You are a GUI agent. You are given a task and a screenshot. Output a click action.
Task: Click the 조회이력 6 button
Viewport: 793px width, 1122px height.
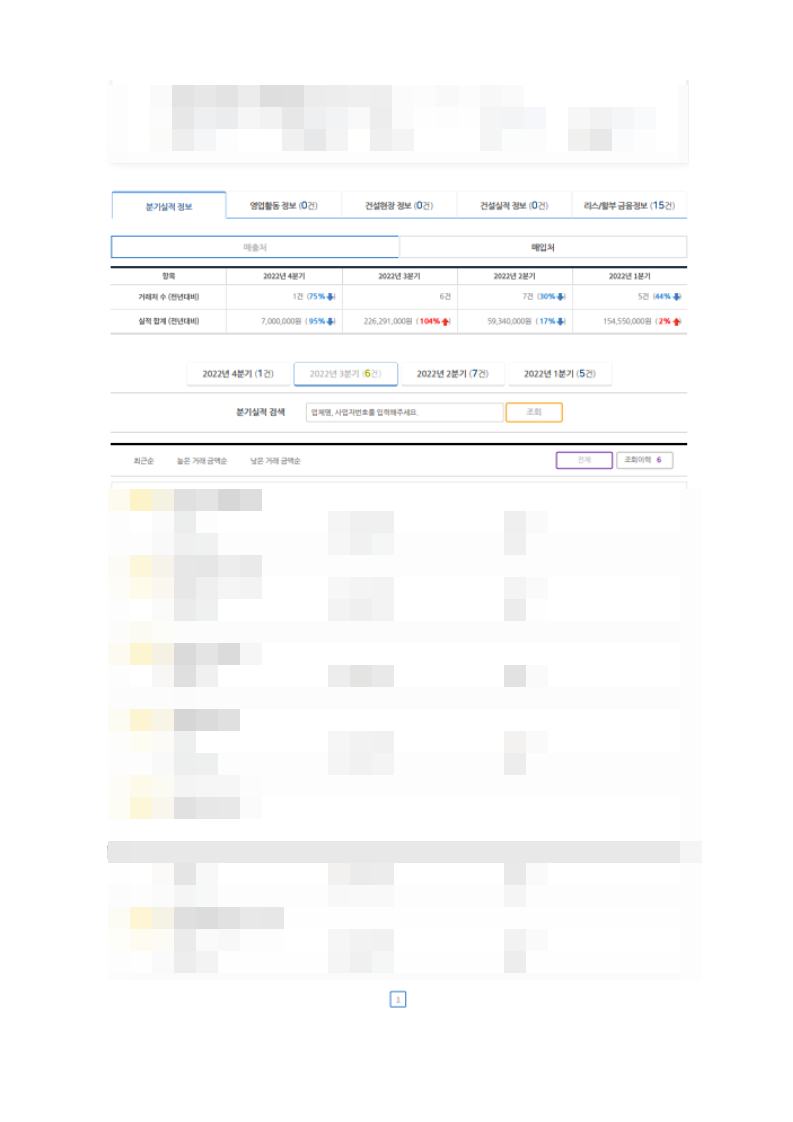coord(644,460)
